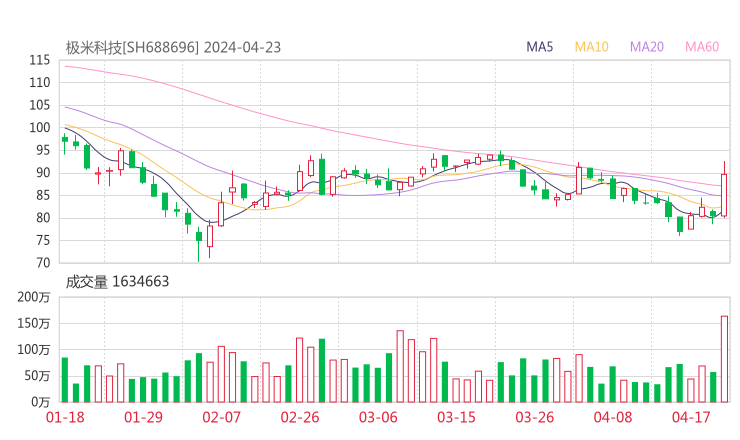Click the 150万 volume axis label
Screen dimensions: 740x440
tap(34, 323)
